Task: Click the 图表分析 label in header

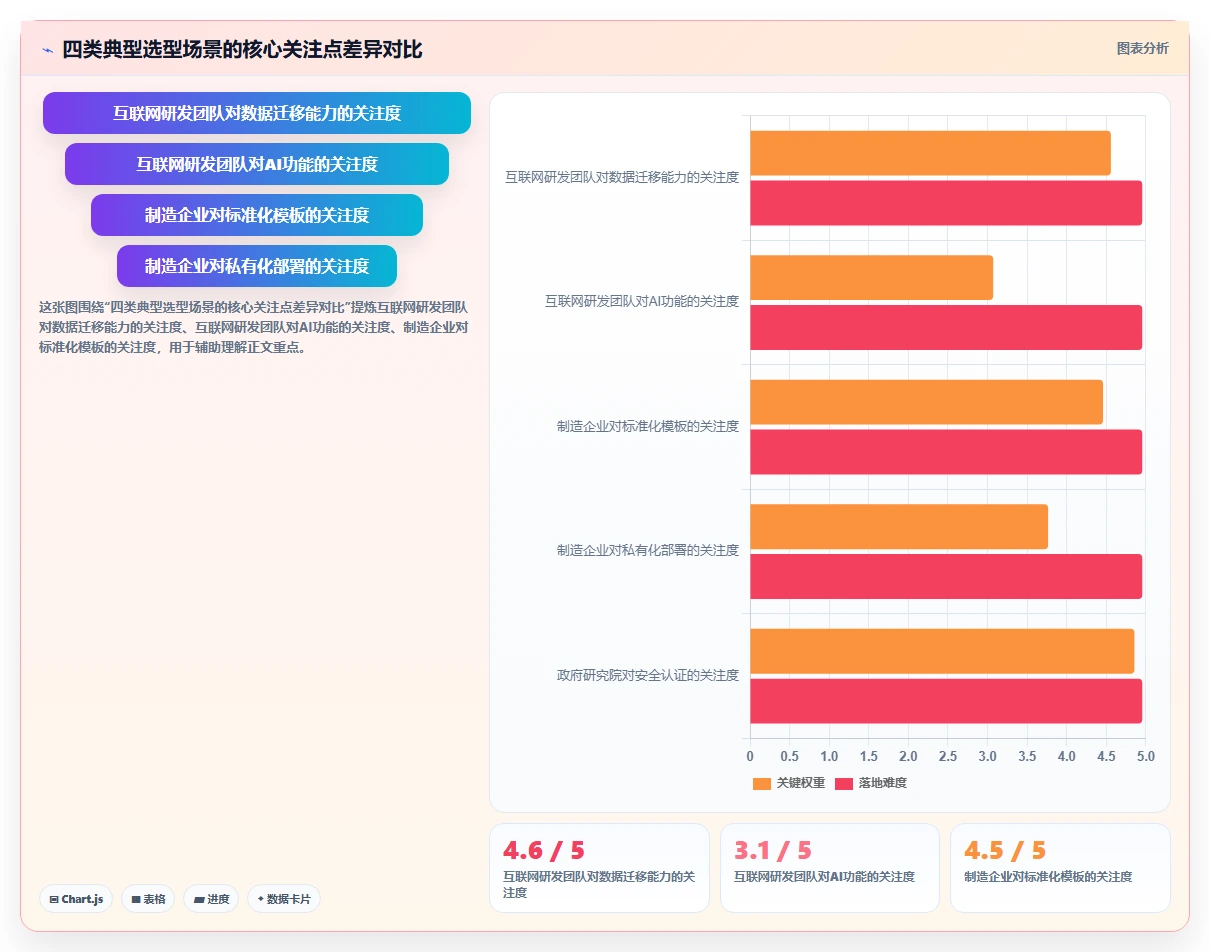Action: point(1142,48)
